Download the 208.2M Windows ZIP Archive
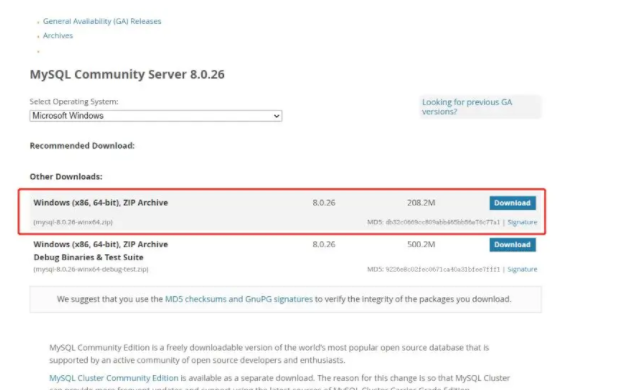 pos(512,203)
